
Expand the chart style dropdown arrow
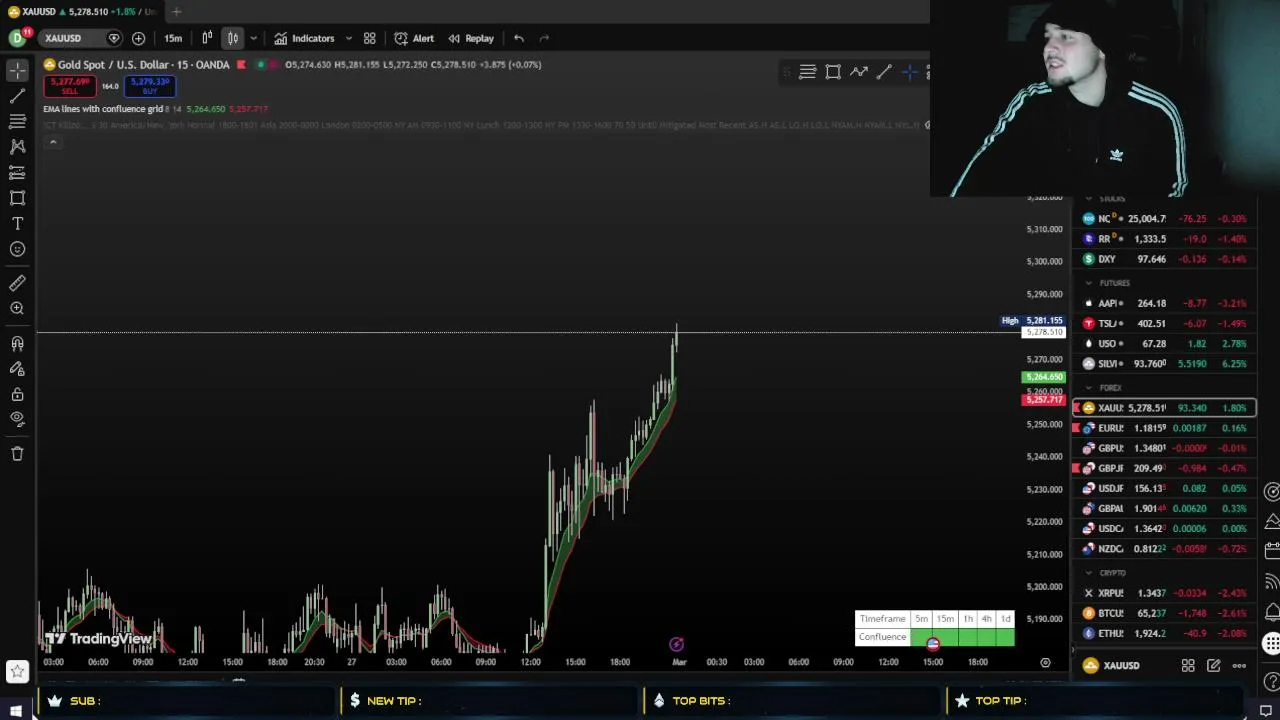coord(253,38)
